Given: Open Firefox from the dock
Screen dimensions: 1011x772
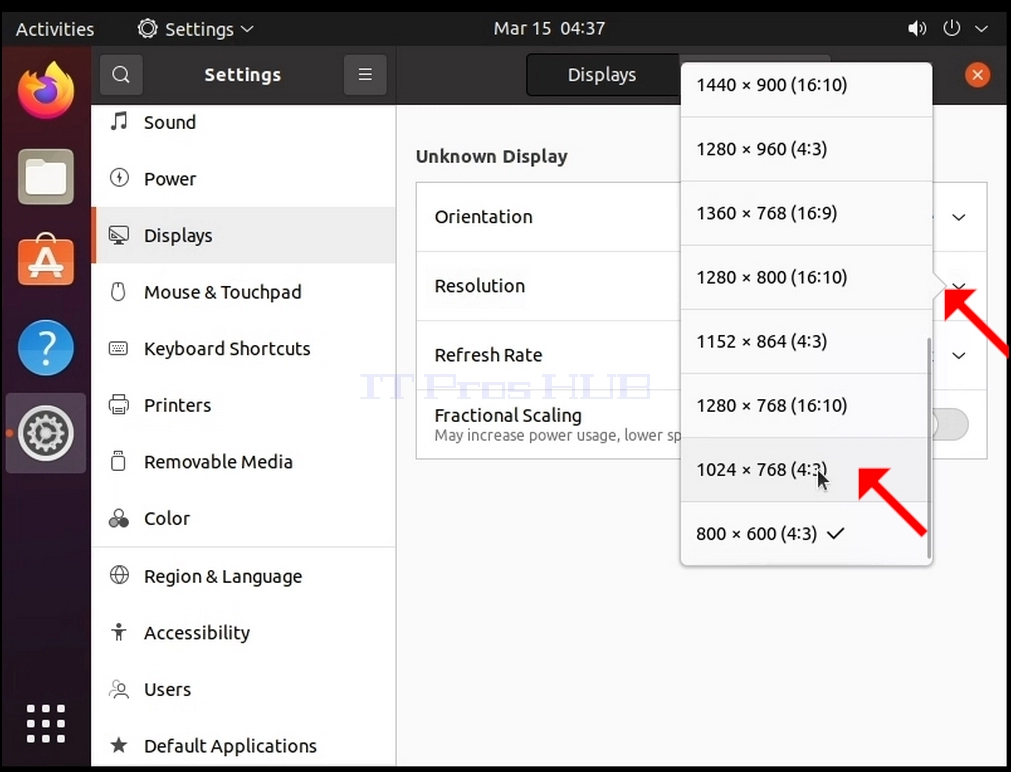Looking at the screenshot, I should tap(46, 90).
